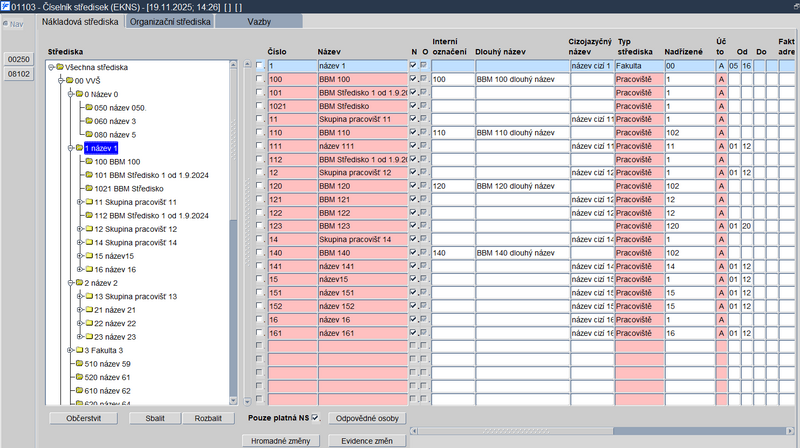The width and height of the screenshot is (800, 448).
Task: Click folder icon of Všechna střediska root
Action: point(60,67)
